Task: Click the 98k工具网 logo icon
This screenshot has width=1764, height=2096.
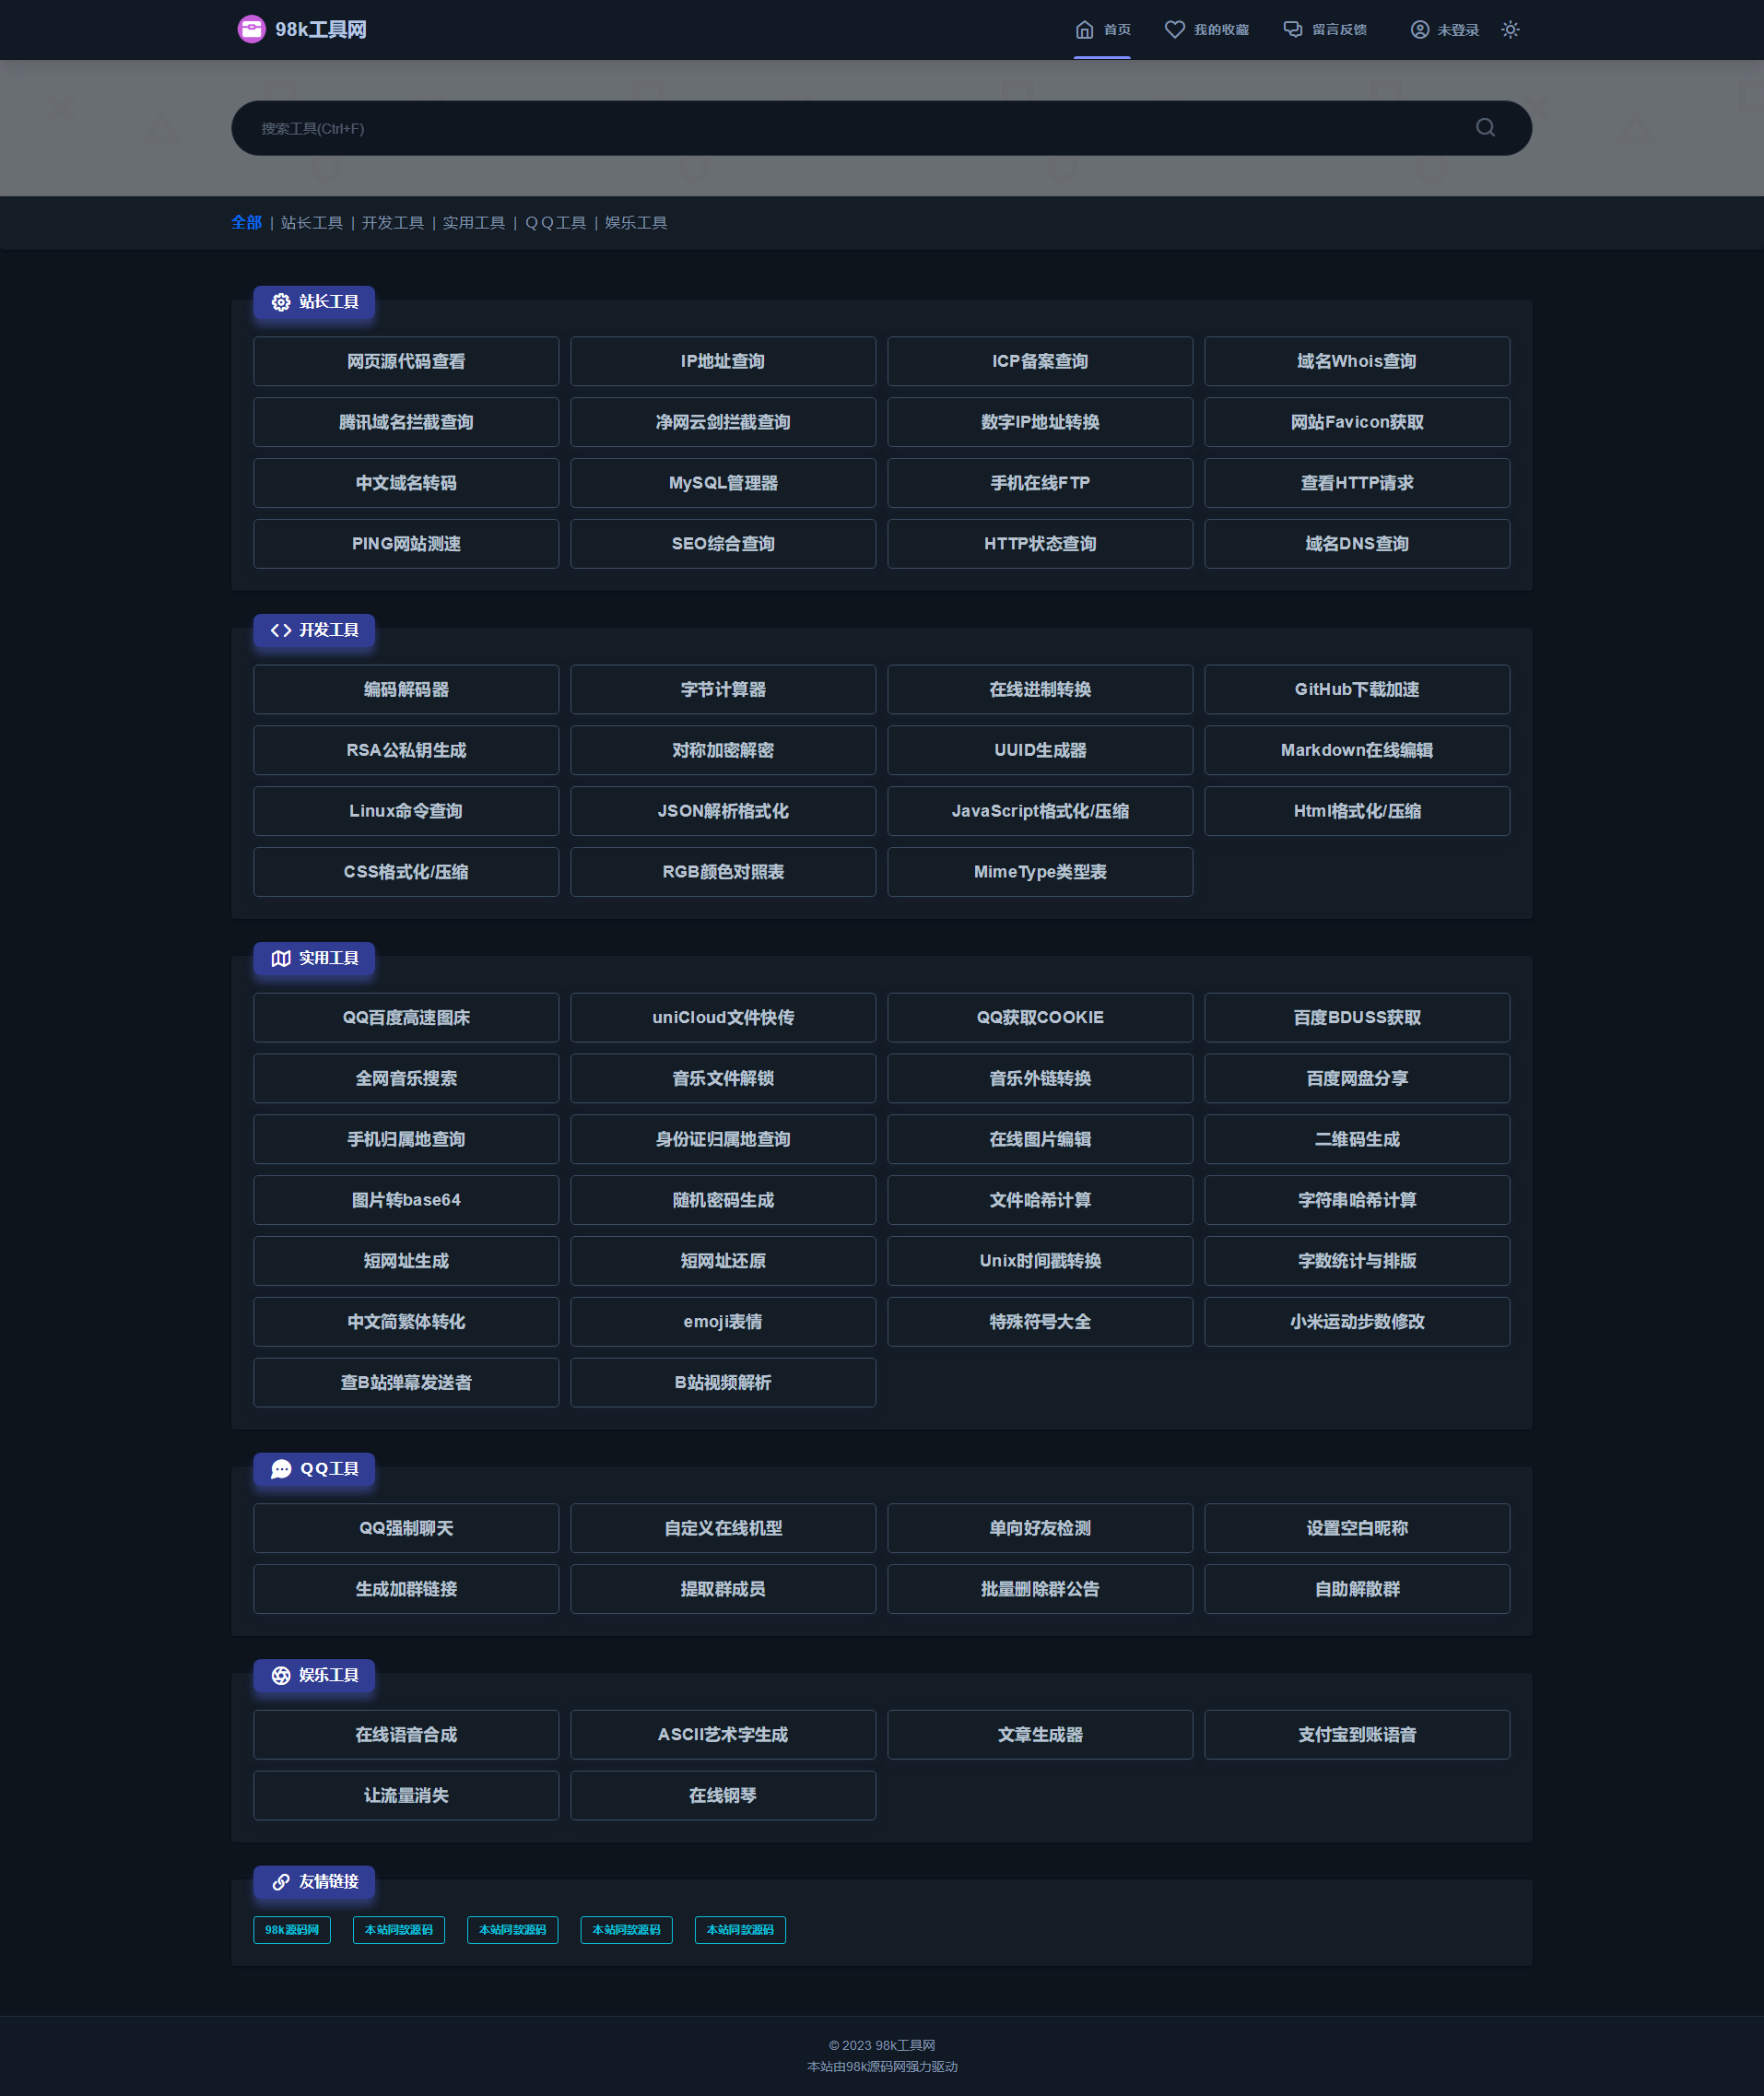Action: tap(251, 29)
